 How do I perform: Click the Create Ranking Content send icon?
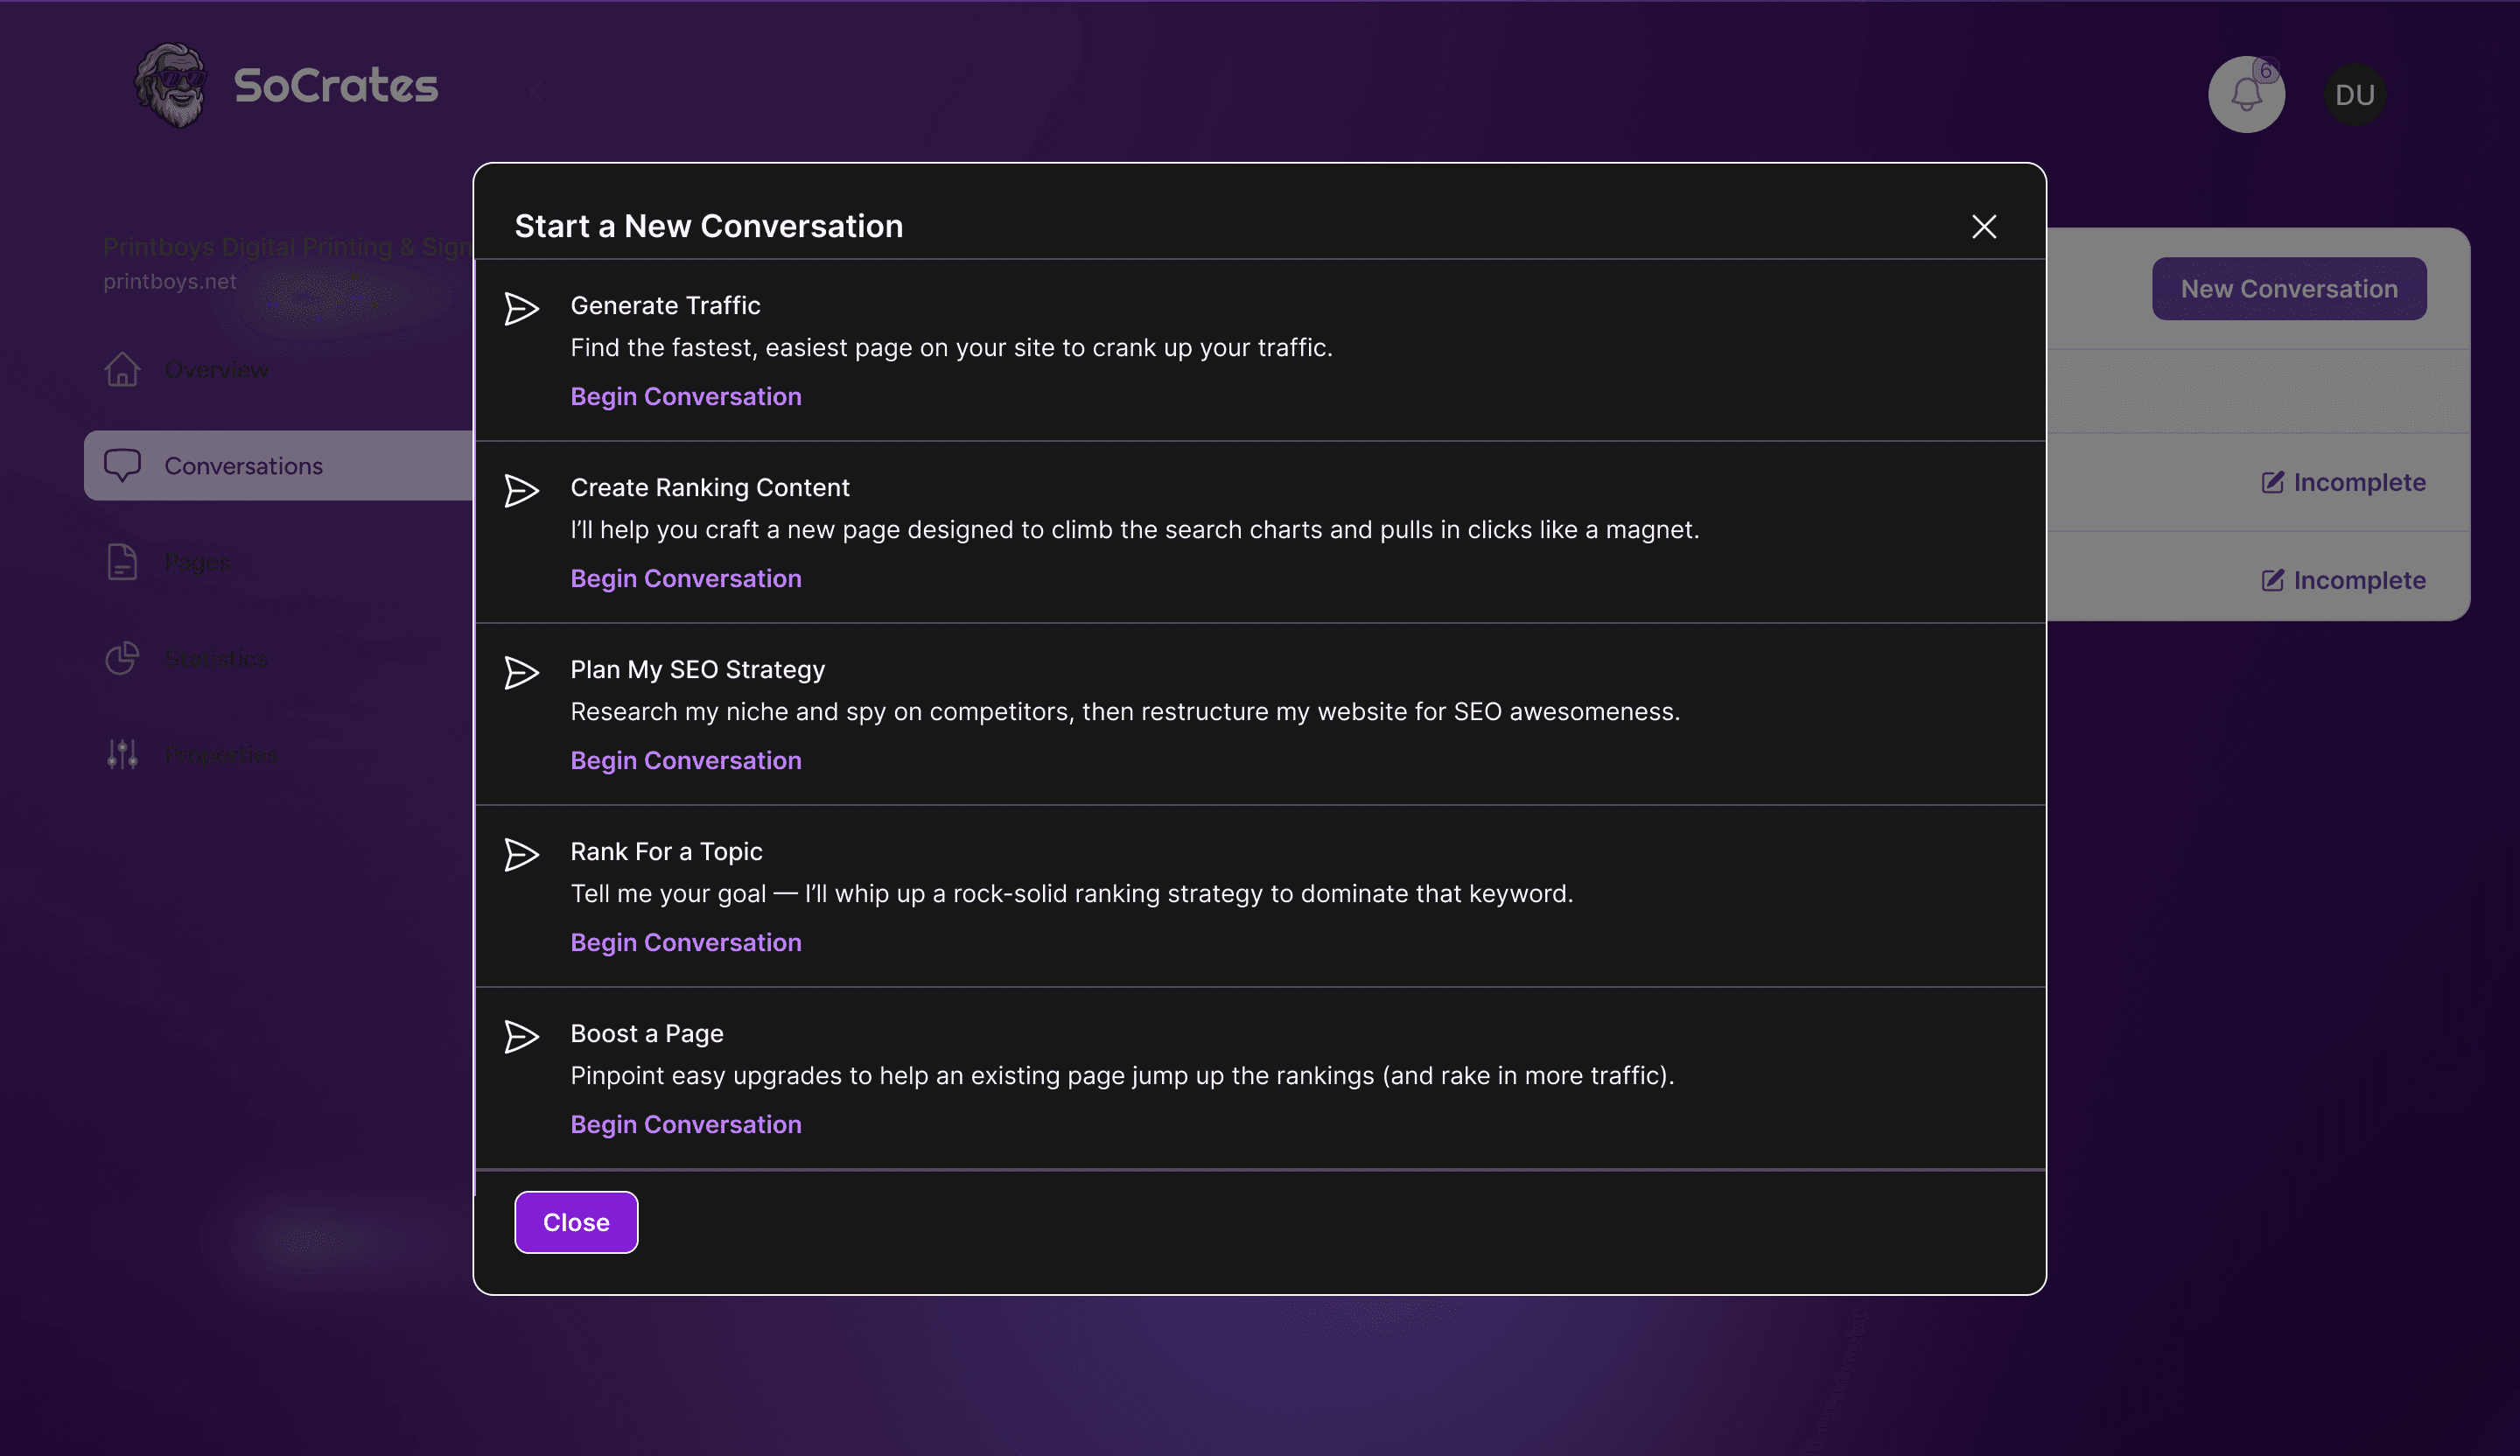coord(521,491)
